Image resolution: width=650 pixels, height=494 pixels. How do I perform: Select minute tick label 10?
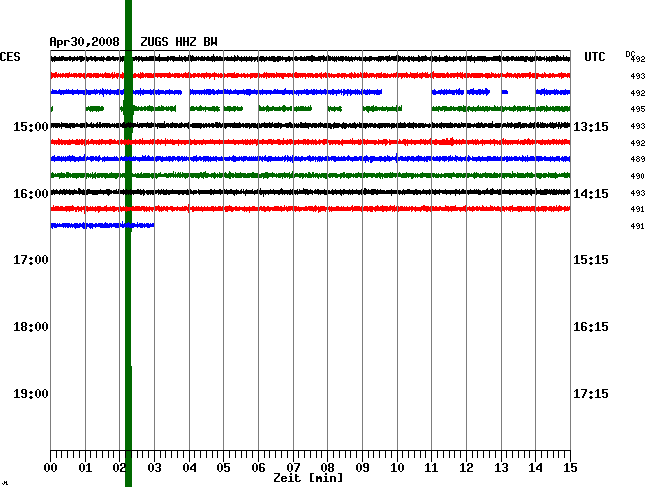click(397, 468)
